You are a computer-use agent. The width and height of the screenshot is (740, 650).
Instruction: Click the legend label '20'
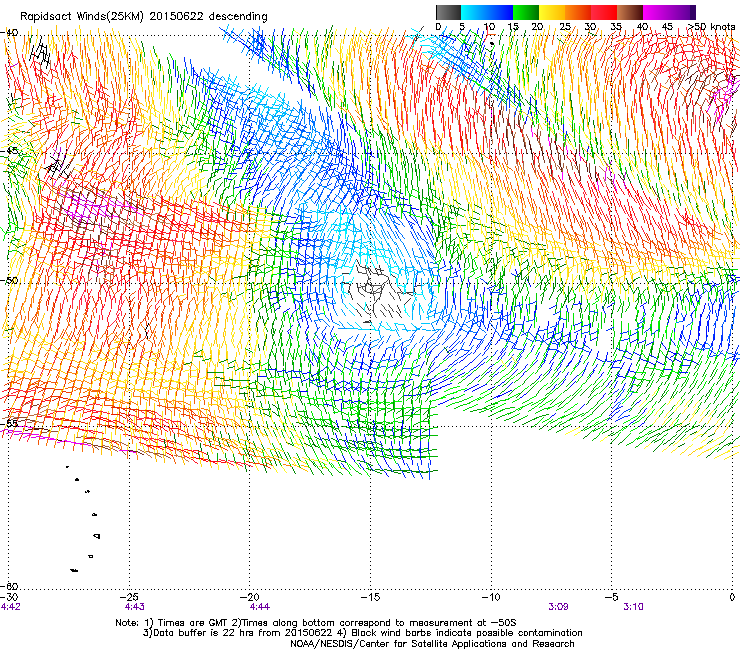pos(538,27)
